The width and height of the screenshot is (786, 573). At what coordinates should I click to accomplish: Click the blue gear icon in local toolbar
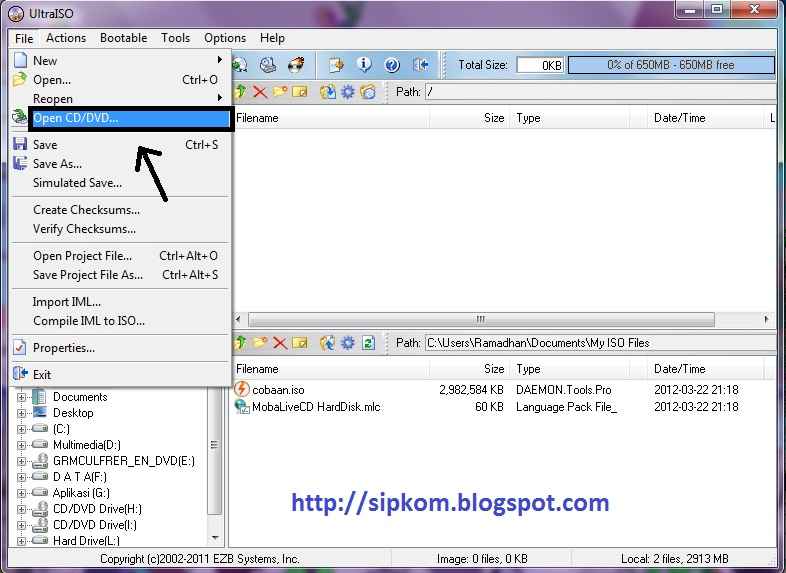click(347, 343)
